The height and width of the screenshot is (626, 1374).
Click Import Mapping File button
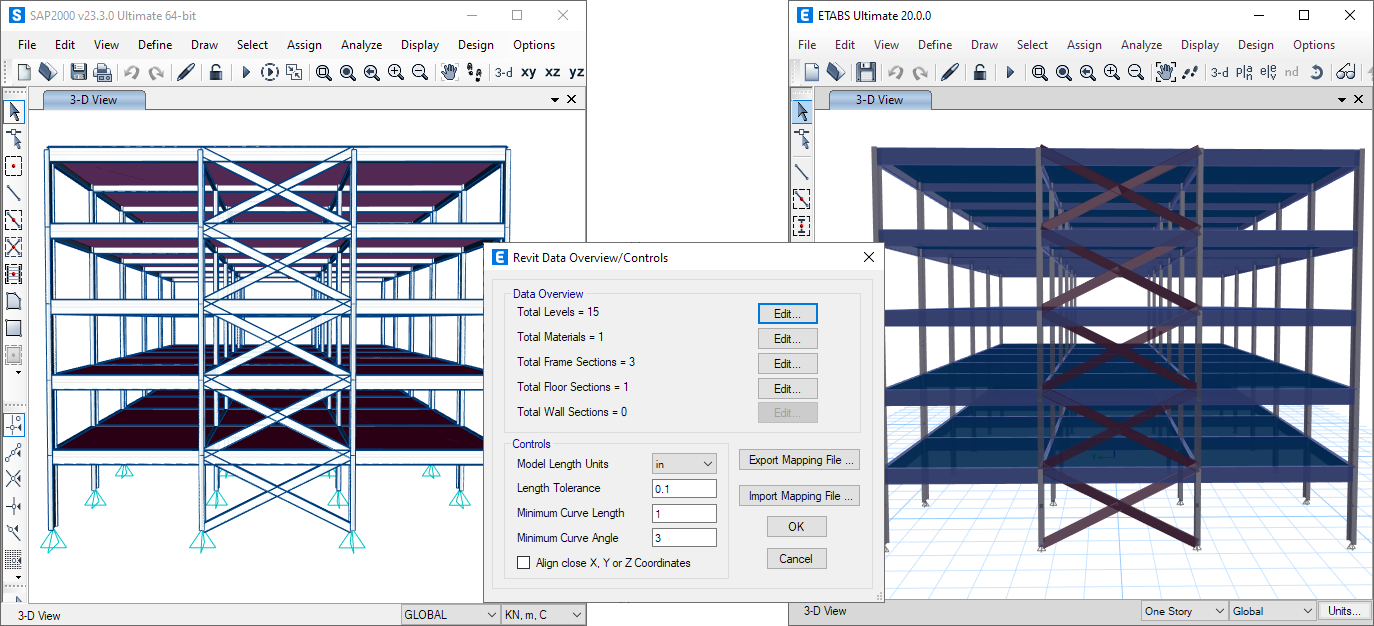799,496
